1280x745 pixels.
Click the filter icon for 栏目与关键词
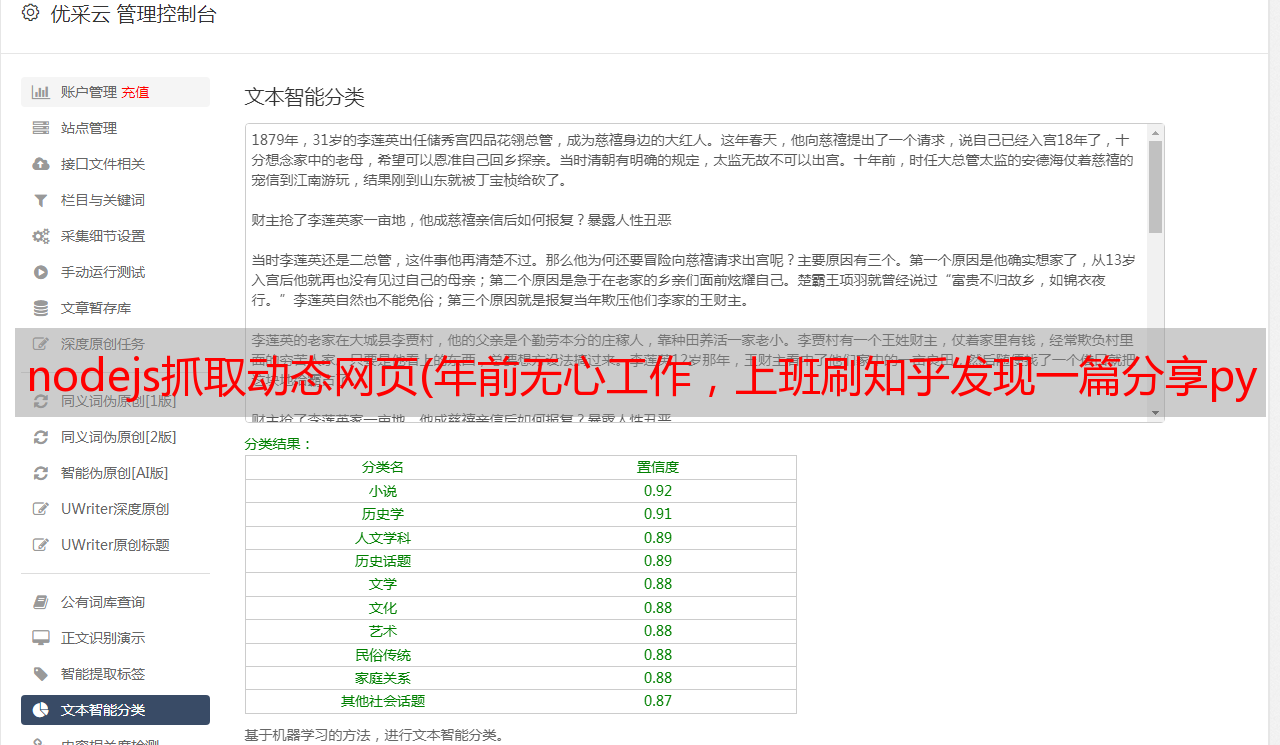point(41,200)
